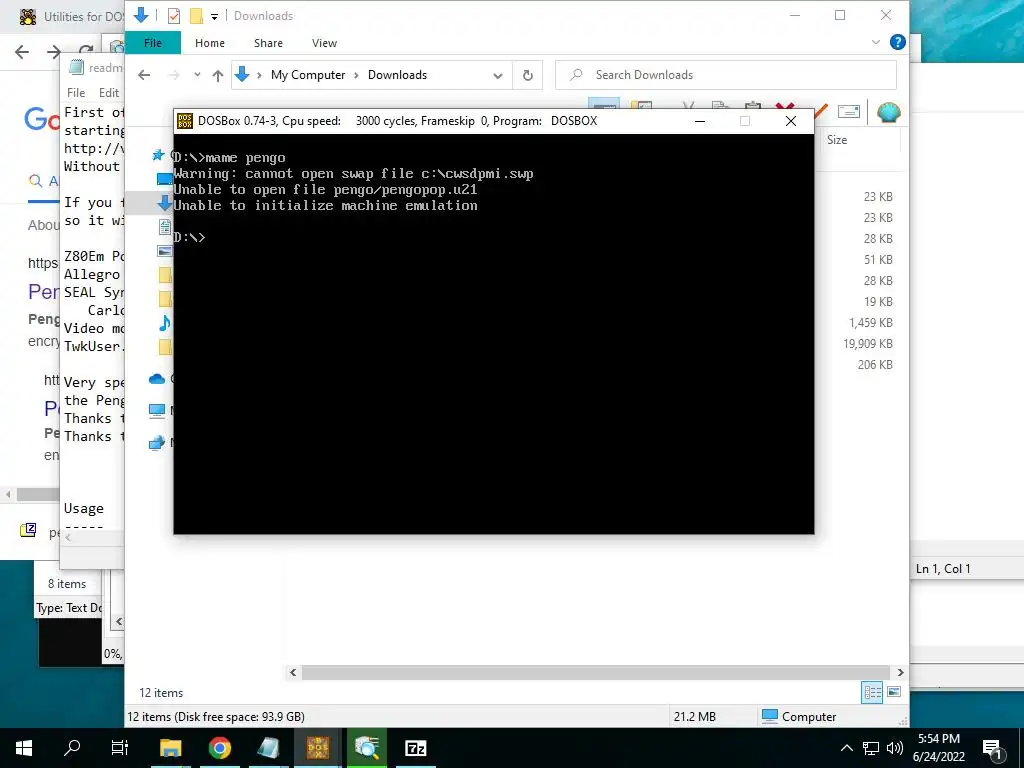Open the volume tray icon
Viewport: 1024px width, 768px height.
895,748
